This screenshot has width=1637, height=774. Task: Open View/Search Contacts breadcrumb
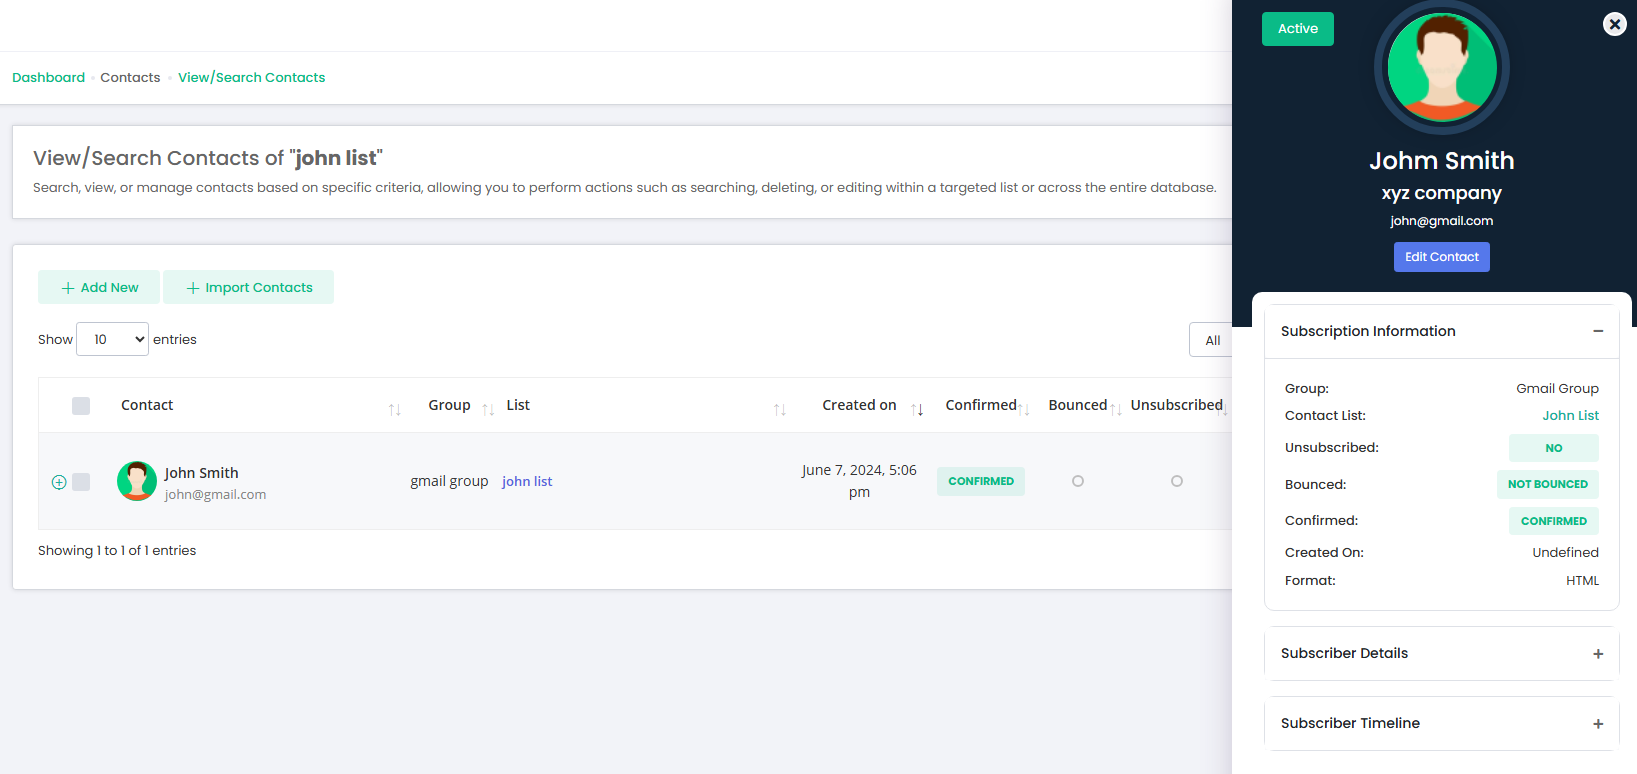[x=252, y=77]
